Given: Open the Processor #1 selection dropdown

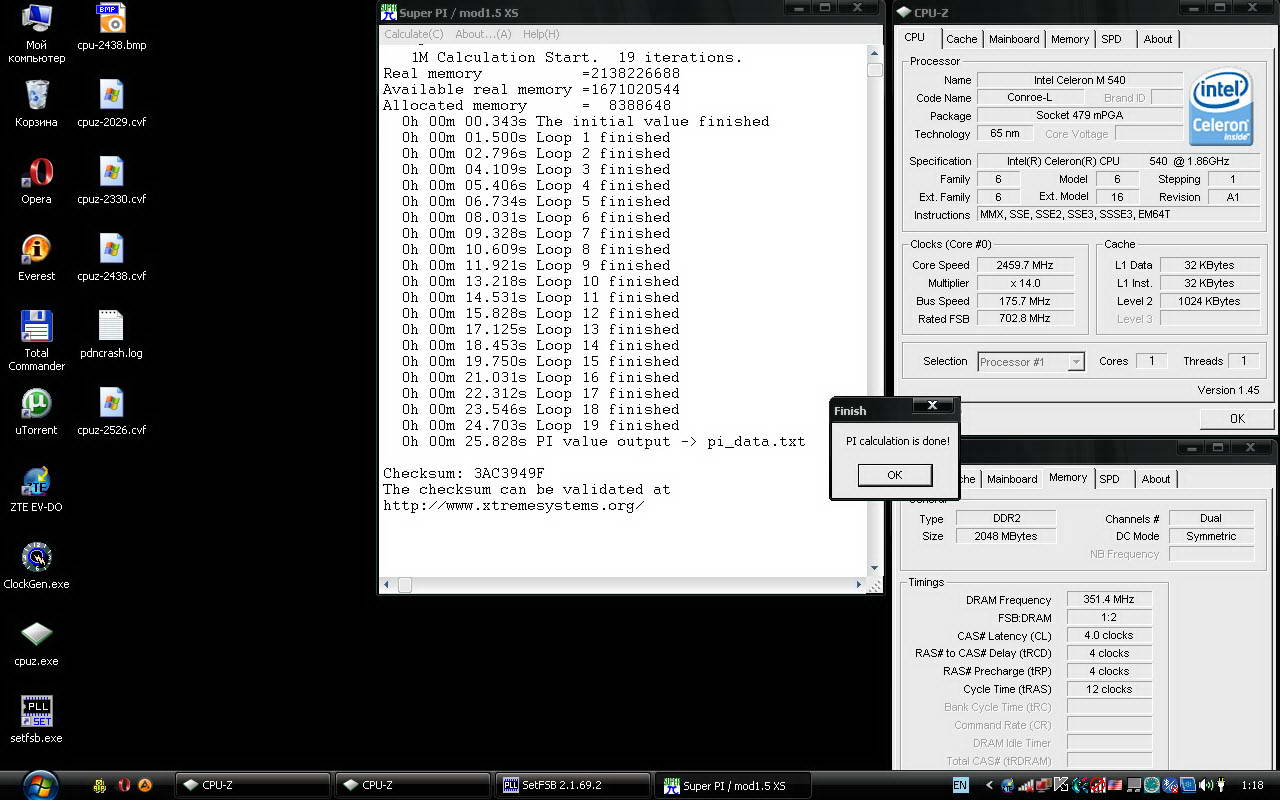Looking at the screenshot, I should (x=1031, y=362).
